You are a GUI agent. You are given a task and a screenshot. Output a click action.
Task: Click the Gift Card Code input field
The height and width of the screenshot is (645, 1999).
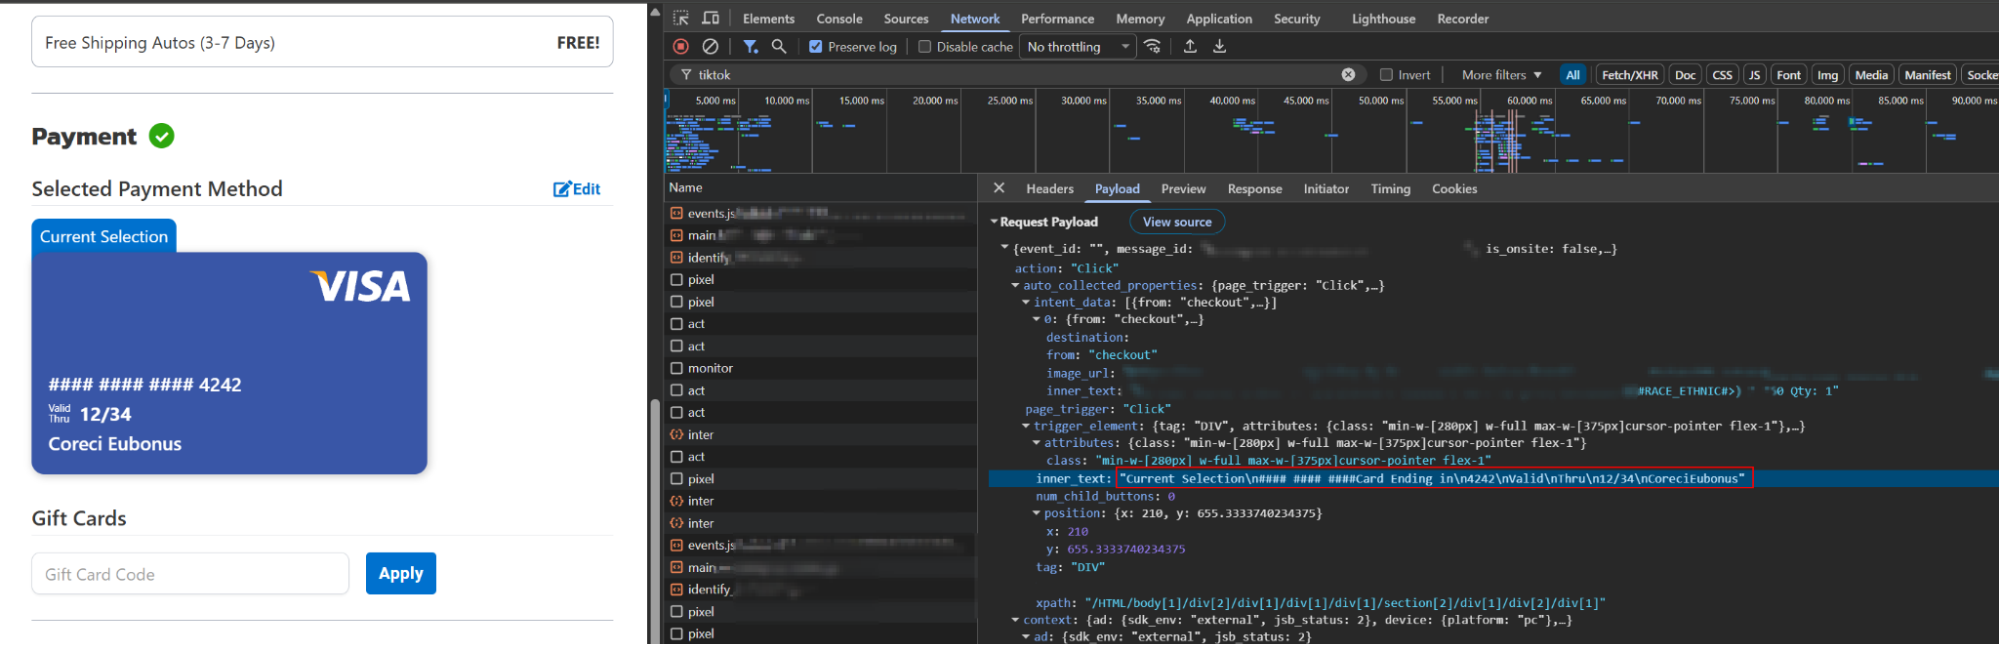(190, 574)
